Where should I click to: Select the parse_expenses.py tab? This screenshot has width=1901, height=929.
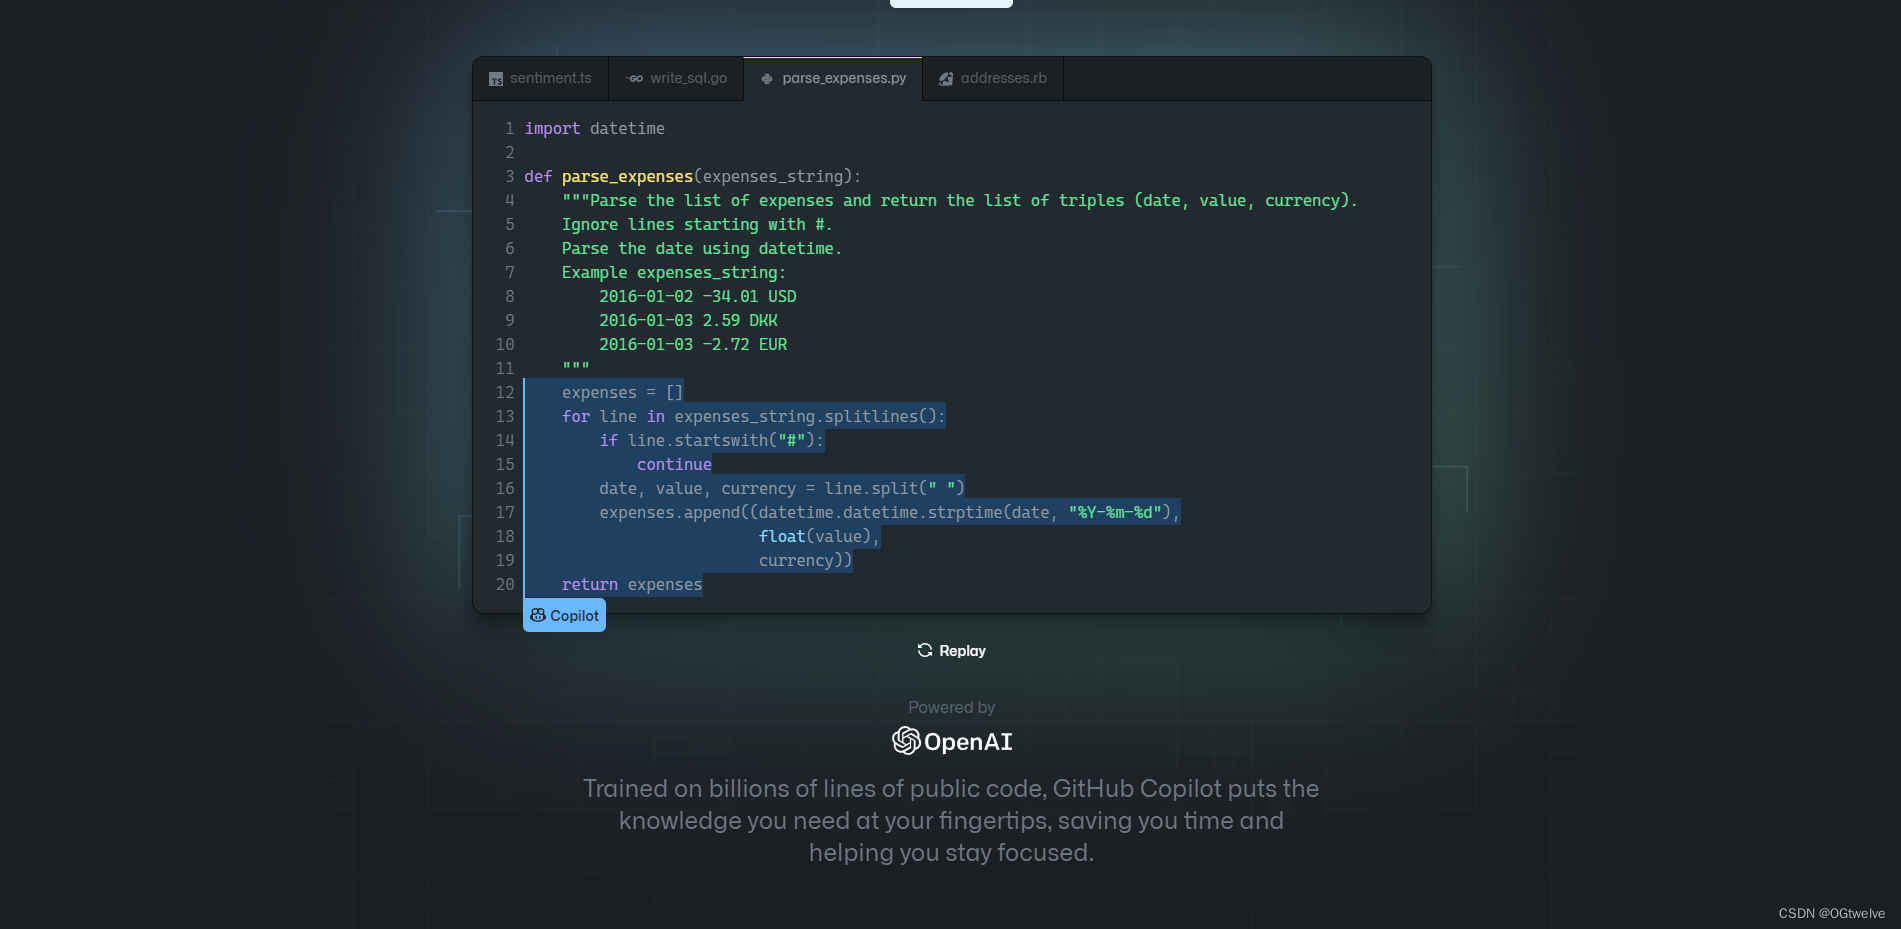833,78
